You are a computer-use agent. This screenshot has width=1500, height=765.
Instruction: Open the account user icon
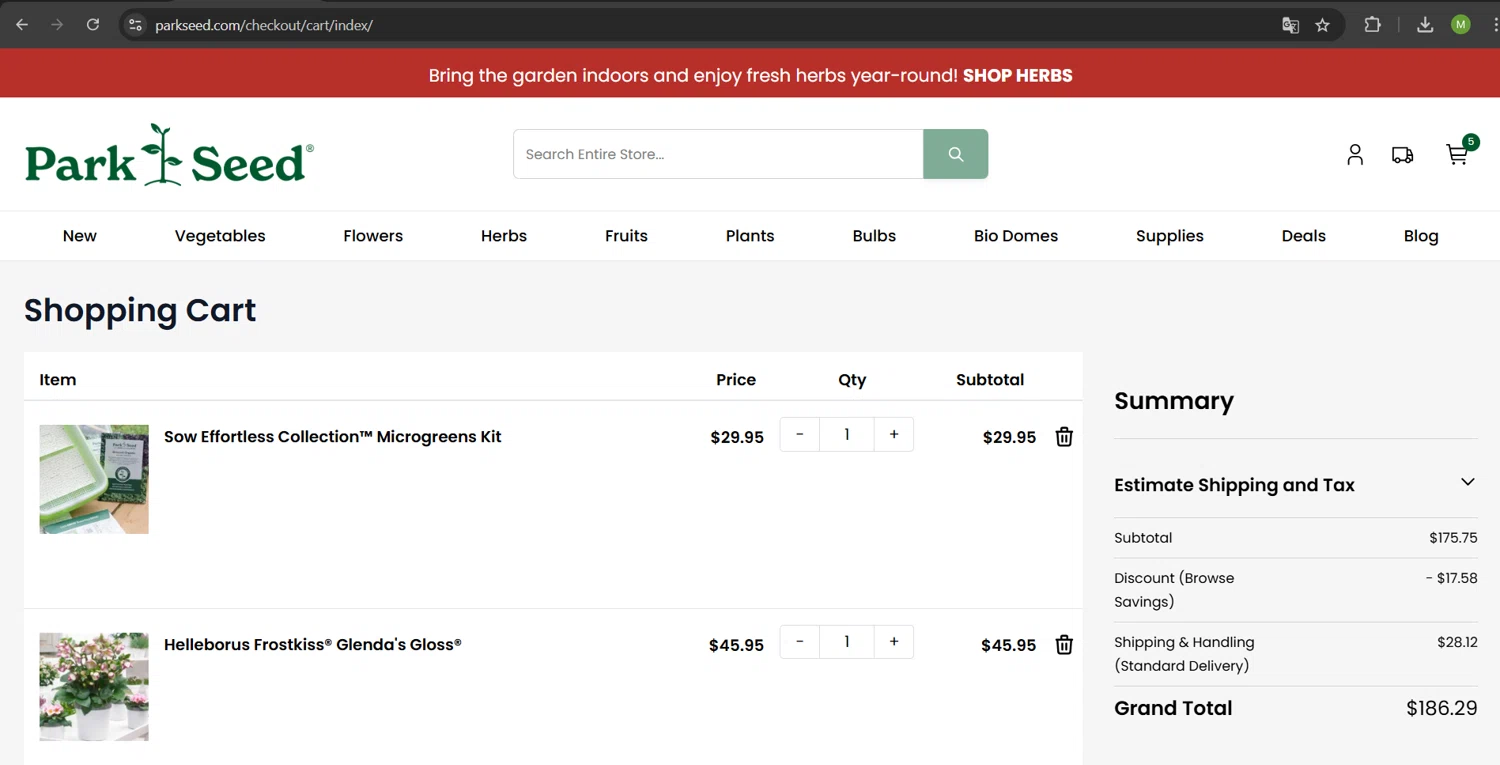[x=1355, y=154]
